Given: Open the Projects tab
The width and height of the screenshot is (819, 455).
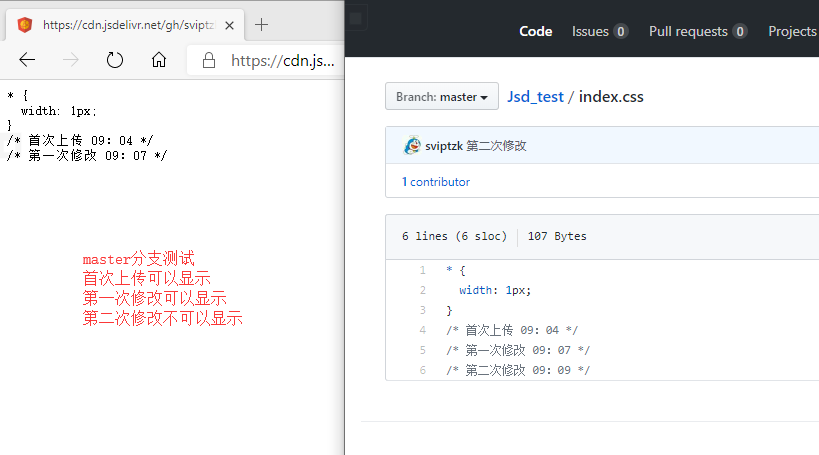Looking at the screenshot, I should point(791,31).
